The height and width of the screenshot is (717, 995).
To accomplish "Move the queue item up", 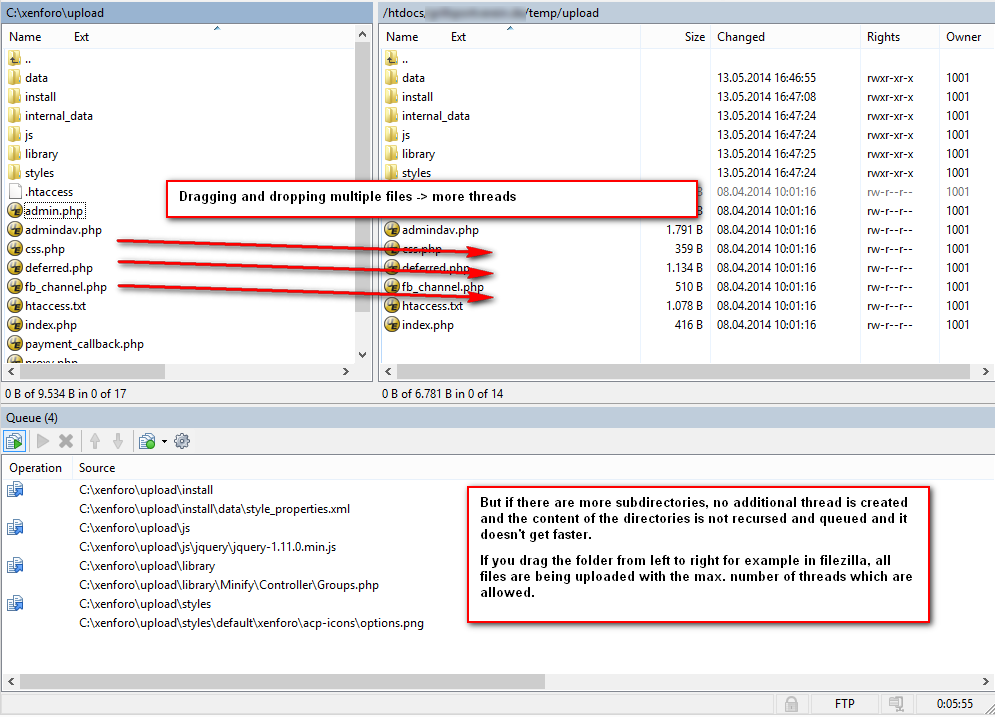I will (95, 441).
